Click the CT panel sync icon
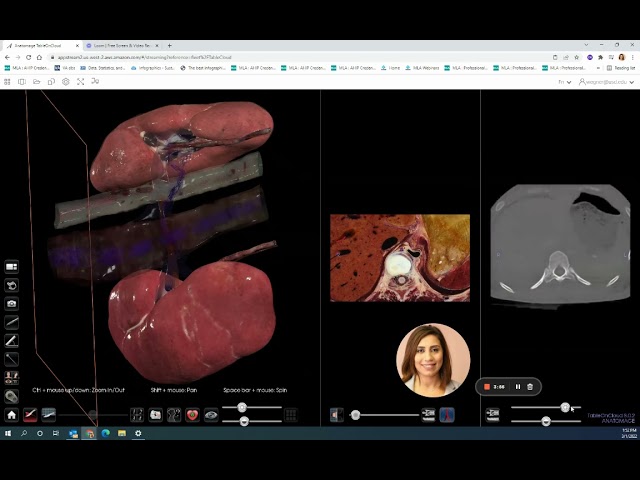 click(493, 415)
